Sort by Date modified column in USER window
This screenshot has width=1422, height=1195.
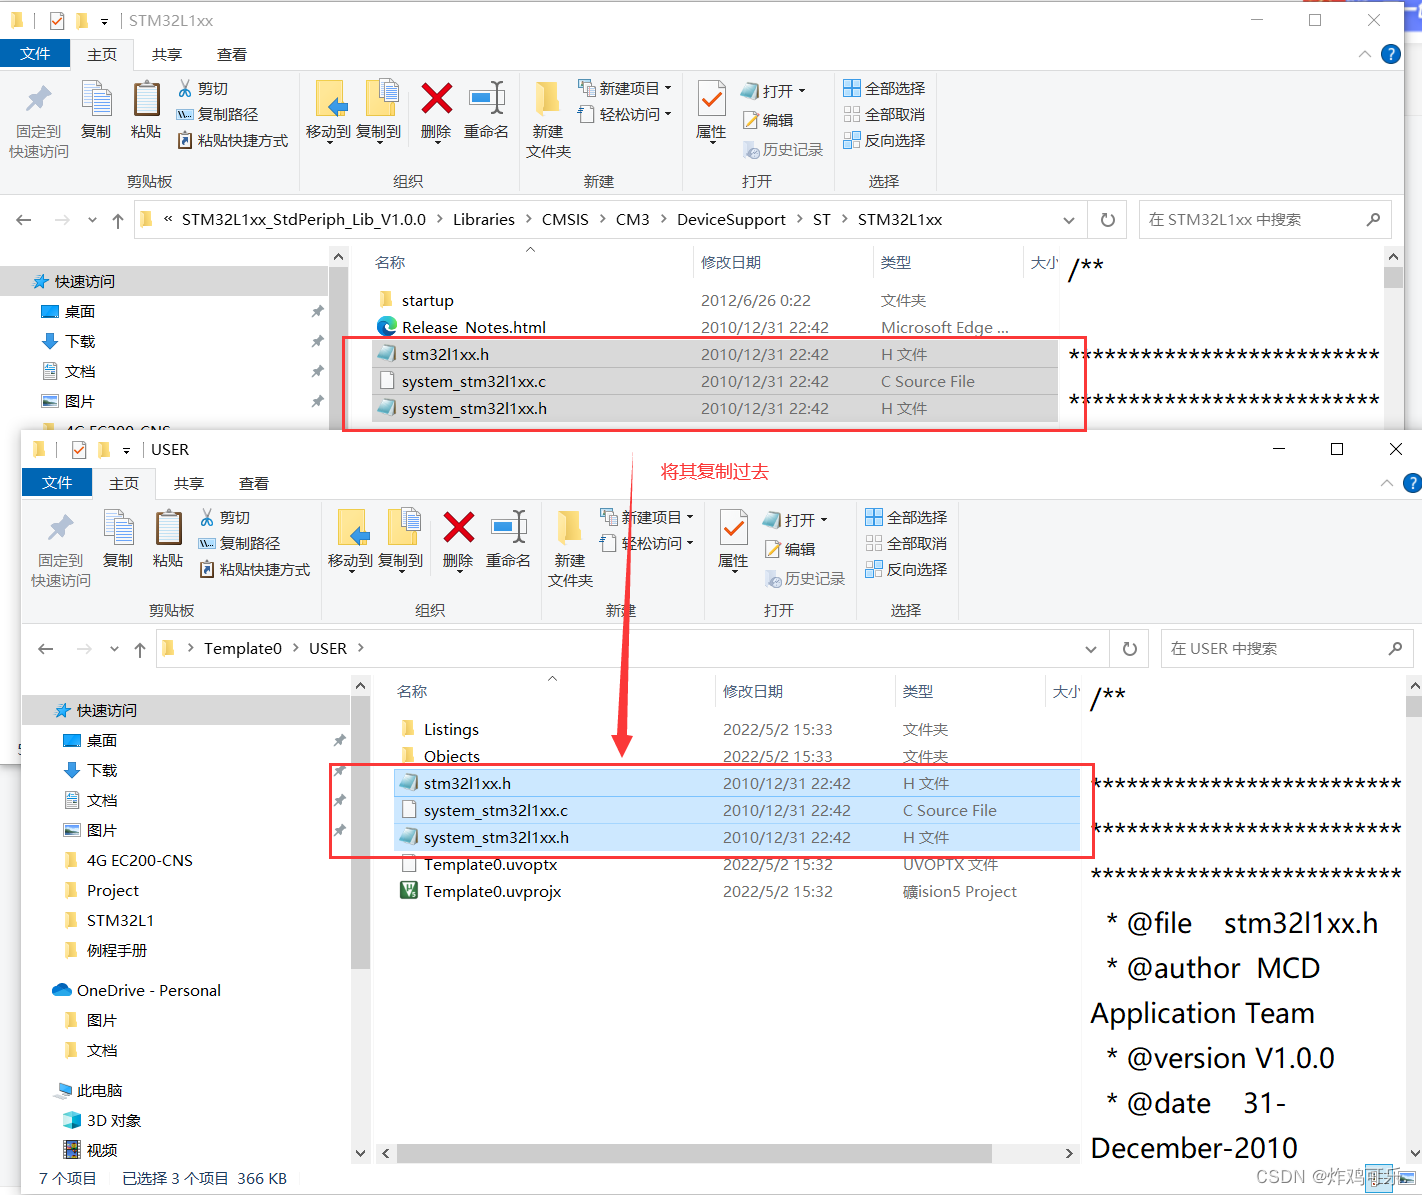pos(753,692)
